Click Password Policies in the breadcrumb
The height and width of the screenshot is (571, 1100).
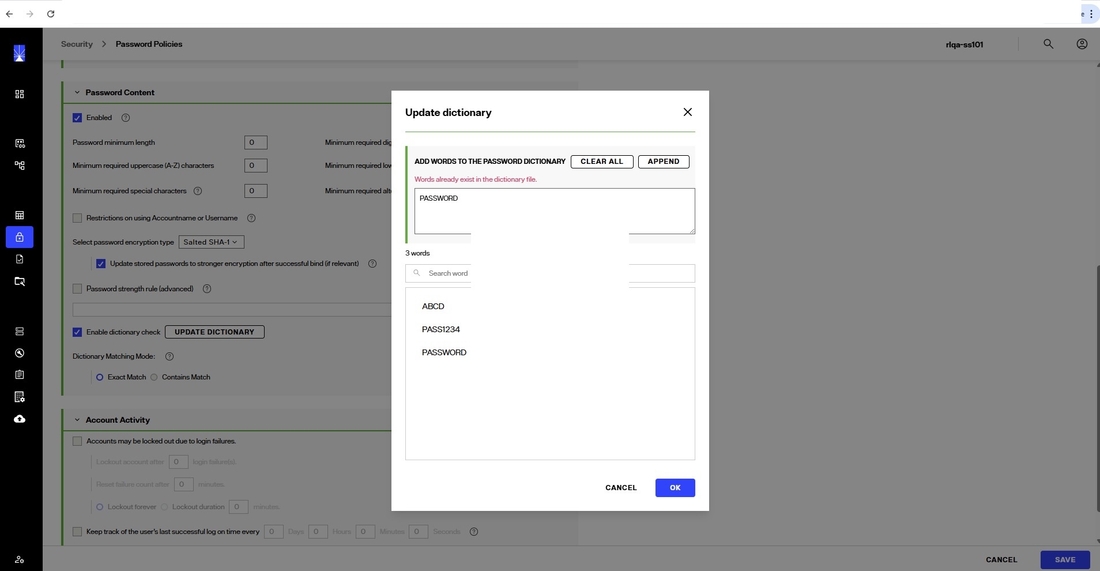[x=149, y=43]
